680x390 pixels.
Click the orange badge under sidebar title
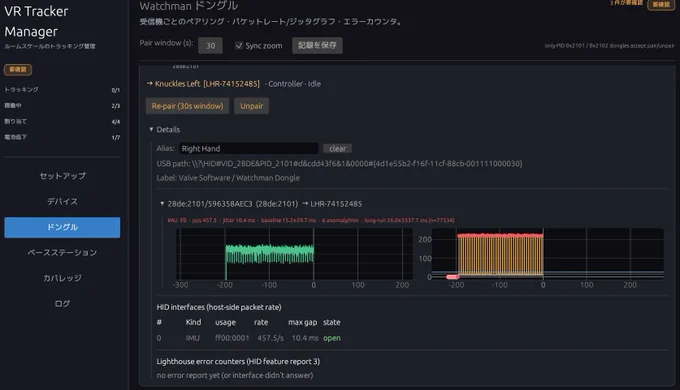pos(18,69)
